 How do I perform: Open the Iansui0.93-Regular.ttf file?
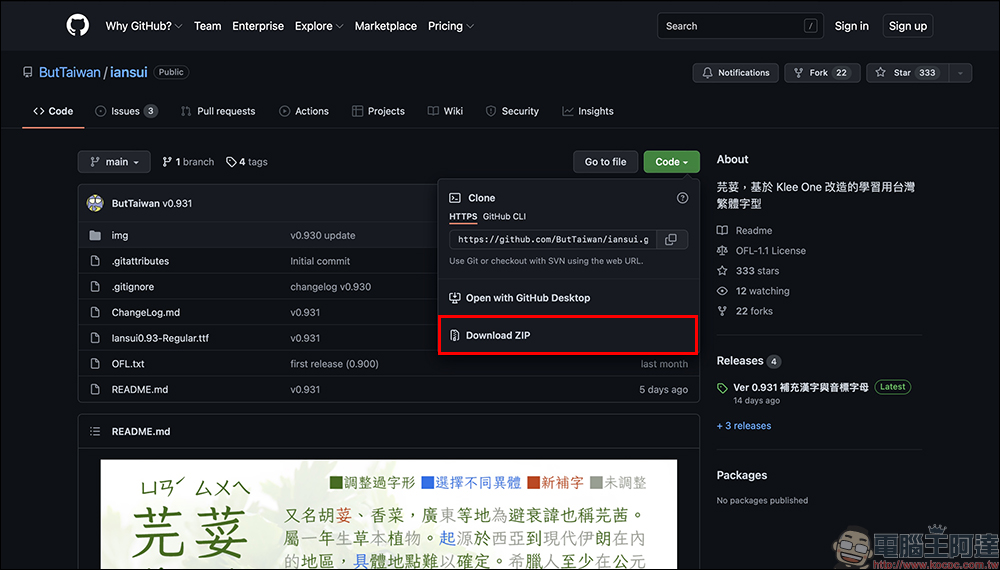(160, 338)
